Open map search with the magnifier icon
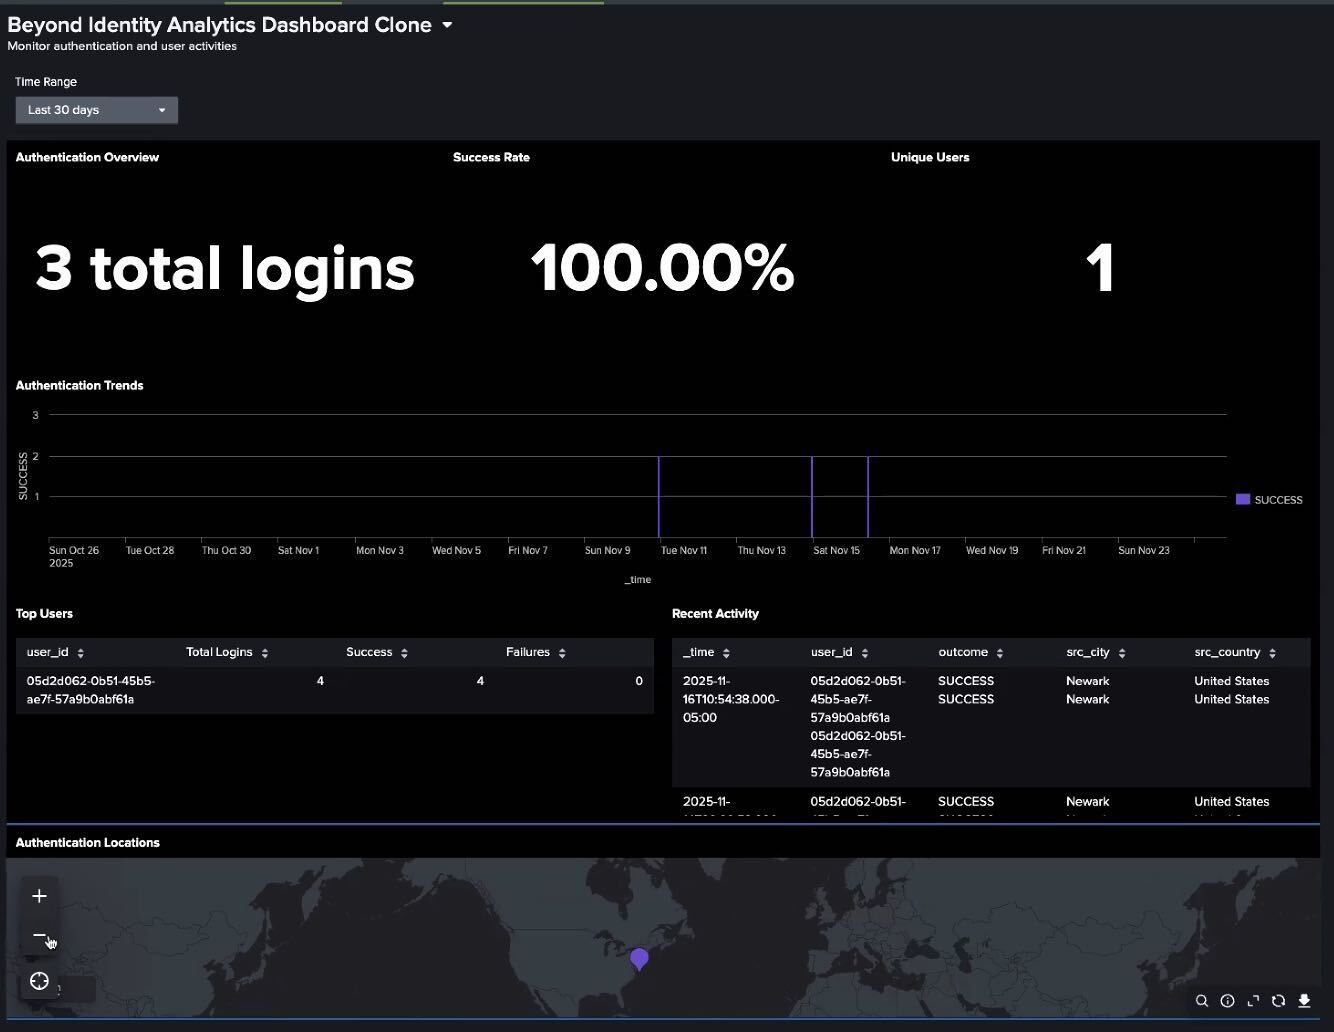The width and height of the screenshot is (1334, 1032). coord(1202,1001)
